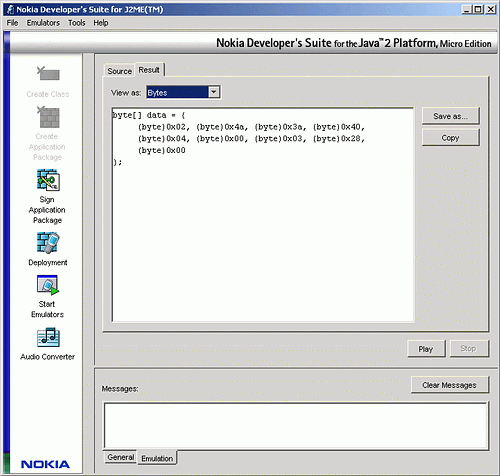Click the '(byte)0x40' value
500x476 pixels.
click(337, 127)
